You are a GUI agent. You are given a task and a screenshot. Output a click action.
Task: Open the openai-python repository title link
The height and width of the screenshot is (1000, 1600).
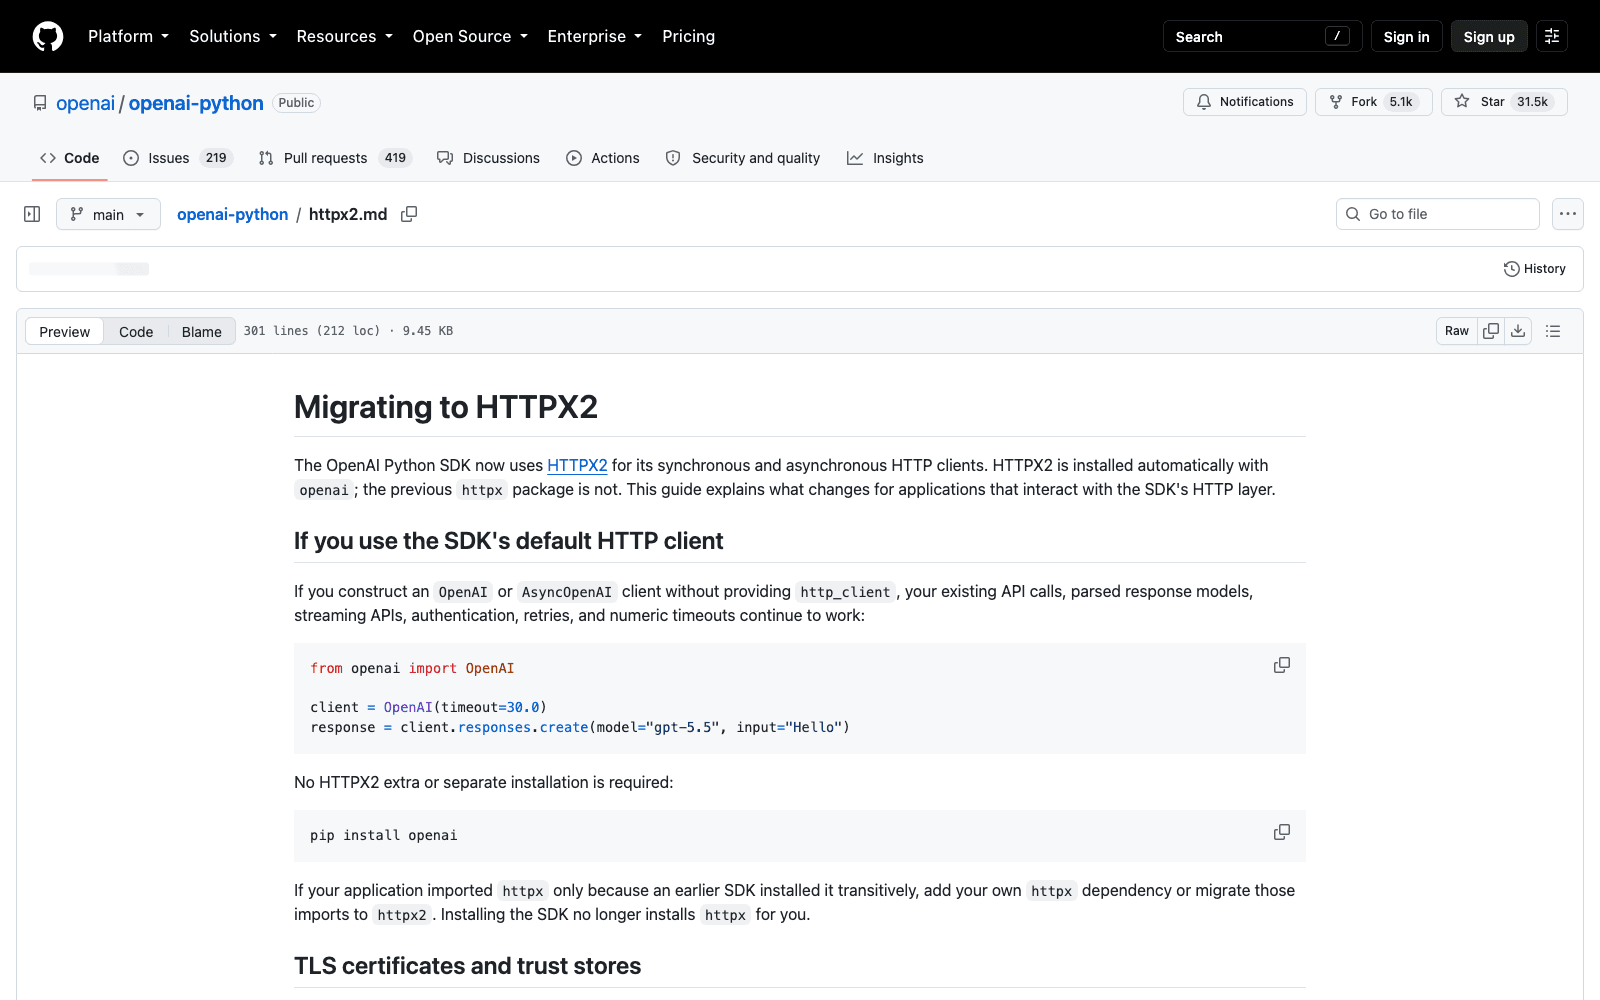tap(196, 103)
